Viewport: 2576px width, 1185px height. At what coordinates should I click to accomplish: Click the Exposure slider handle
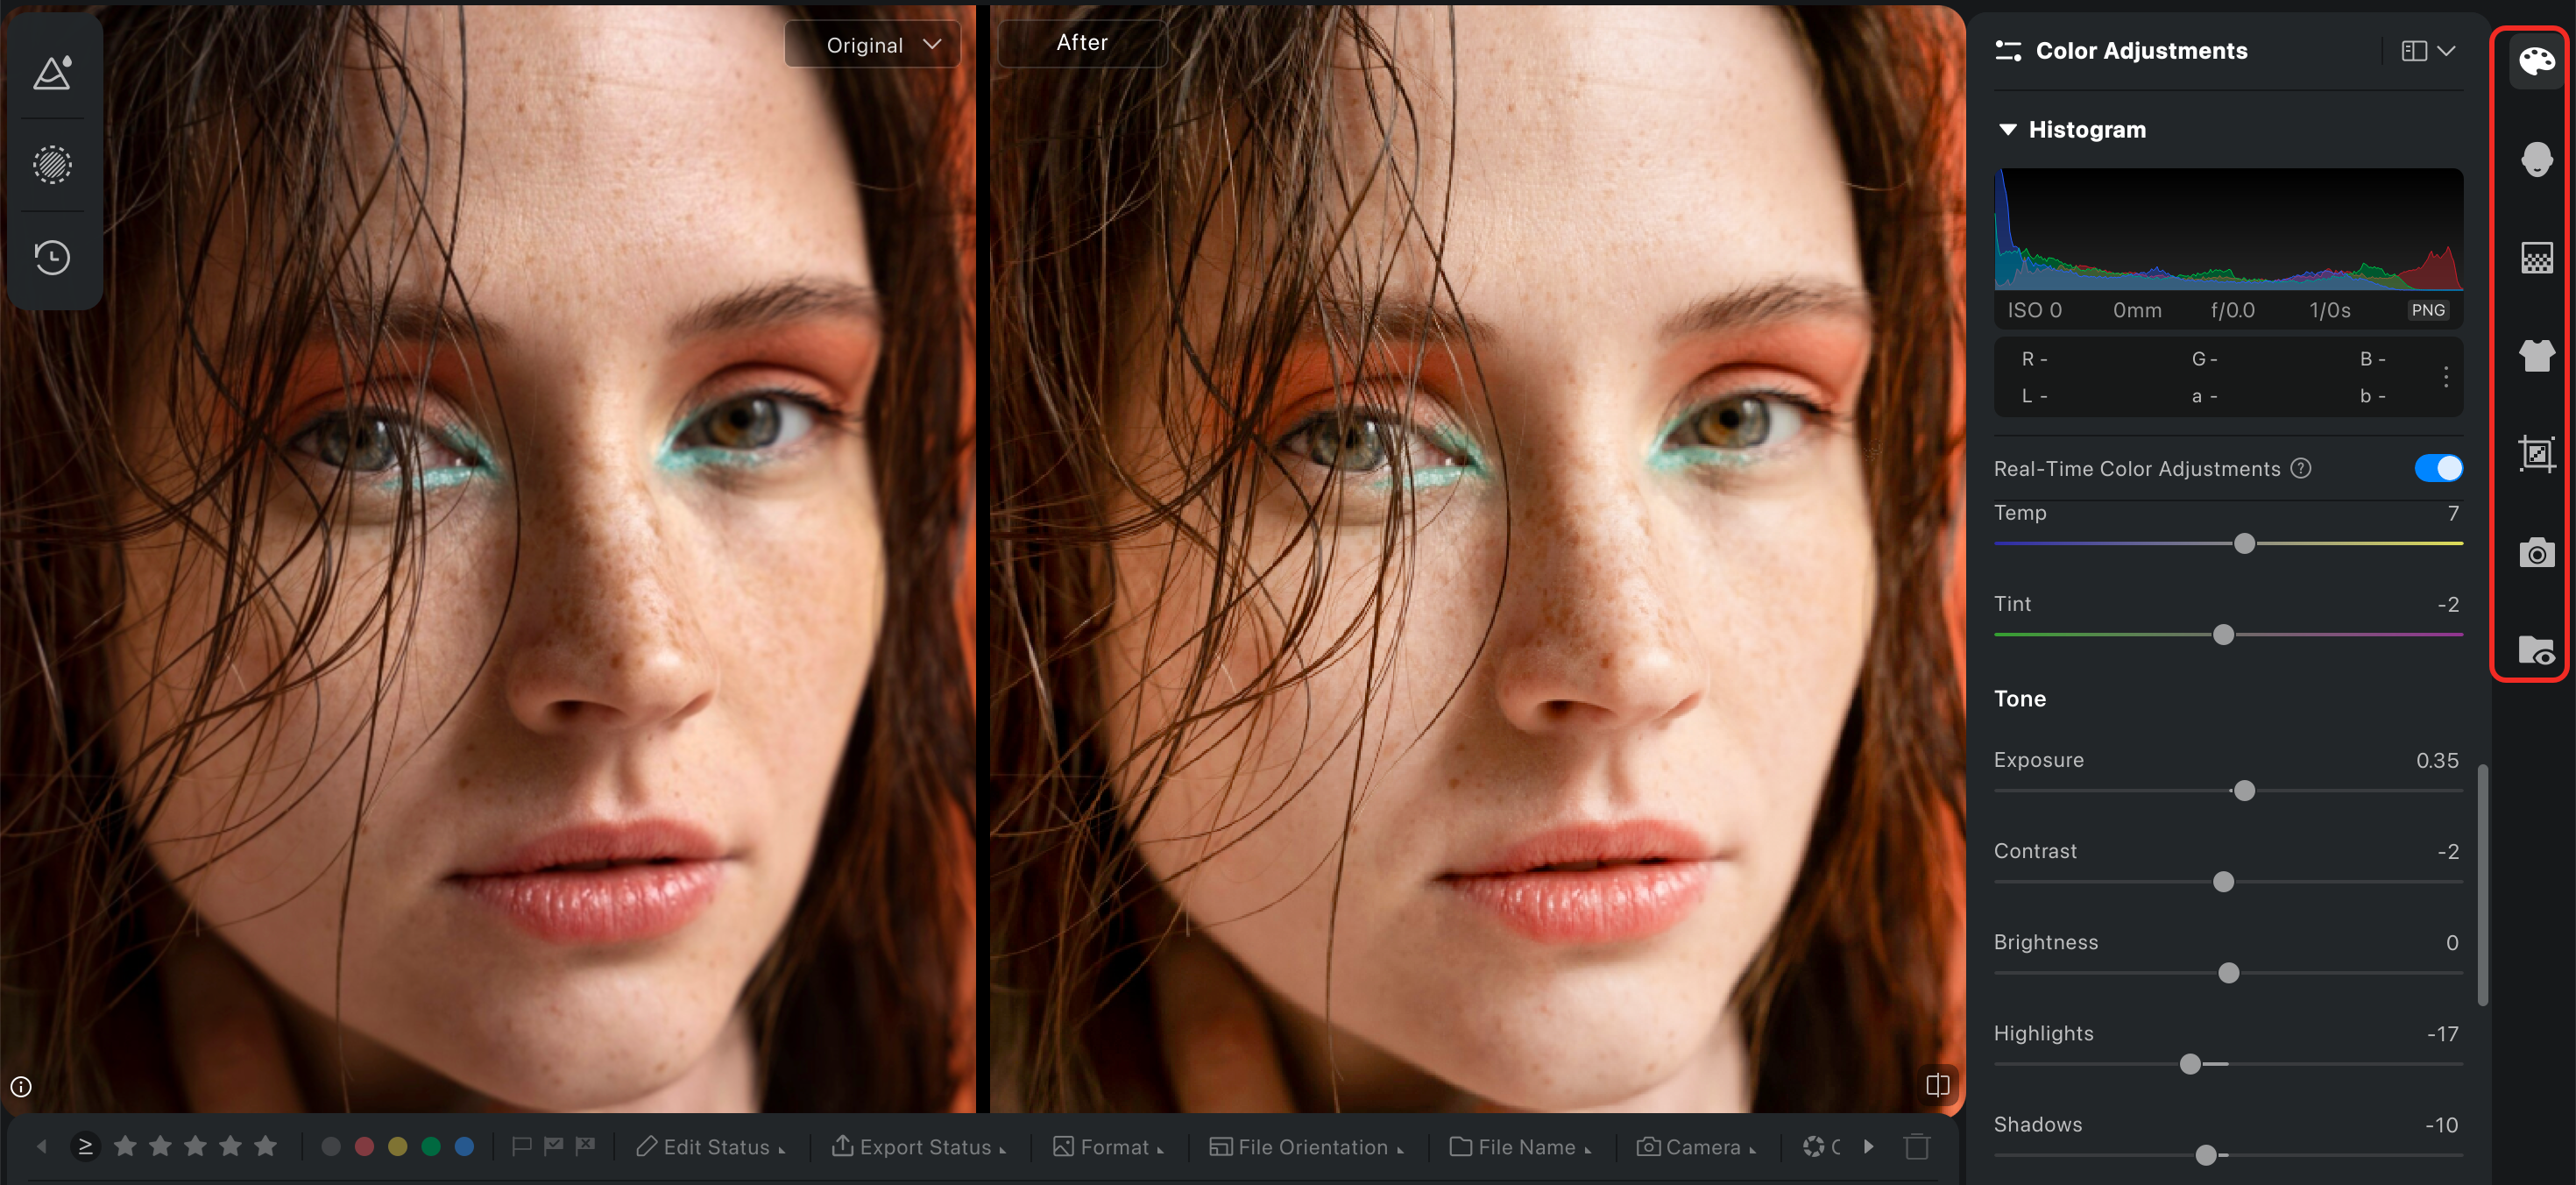[2244, 790]
